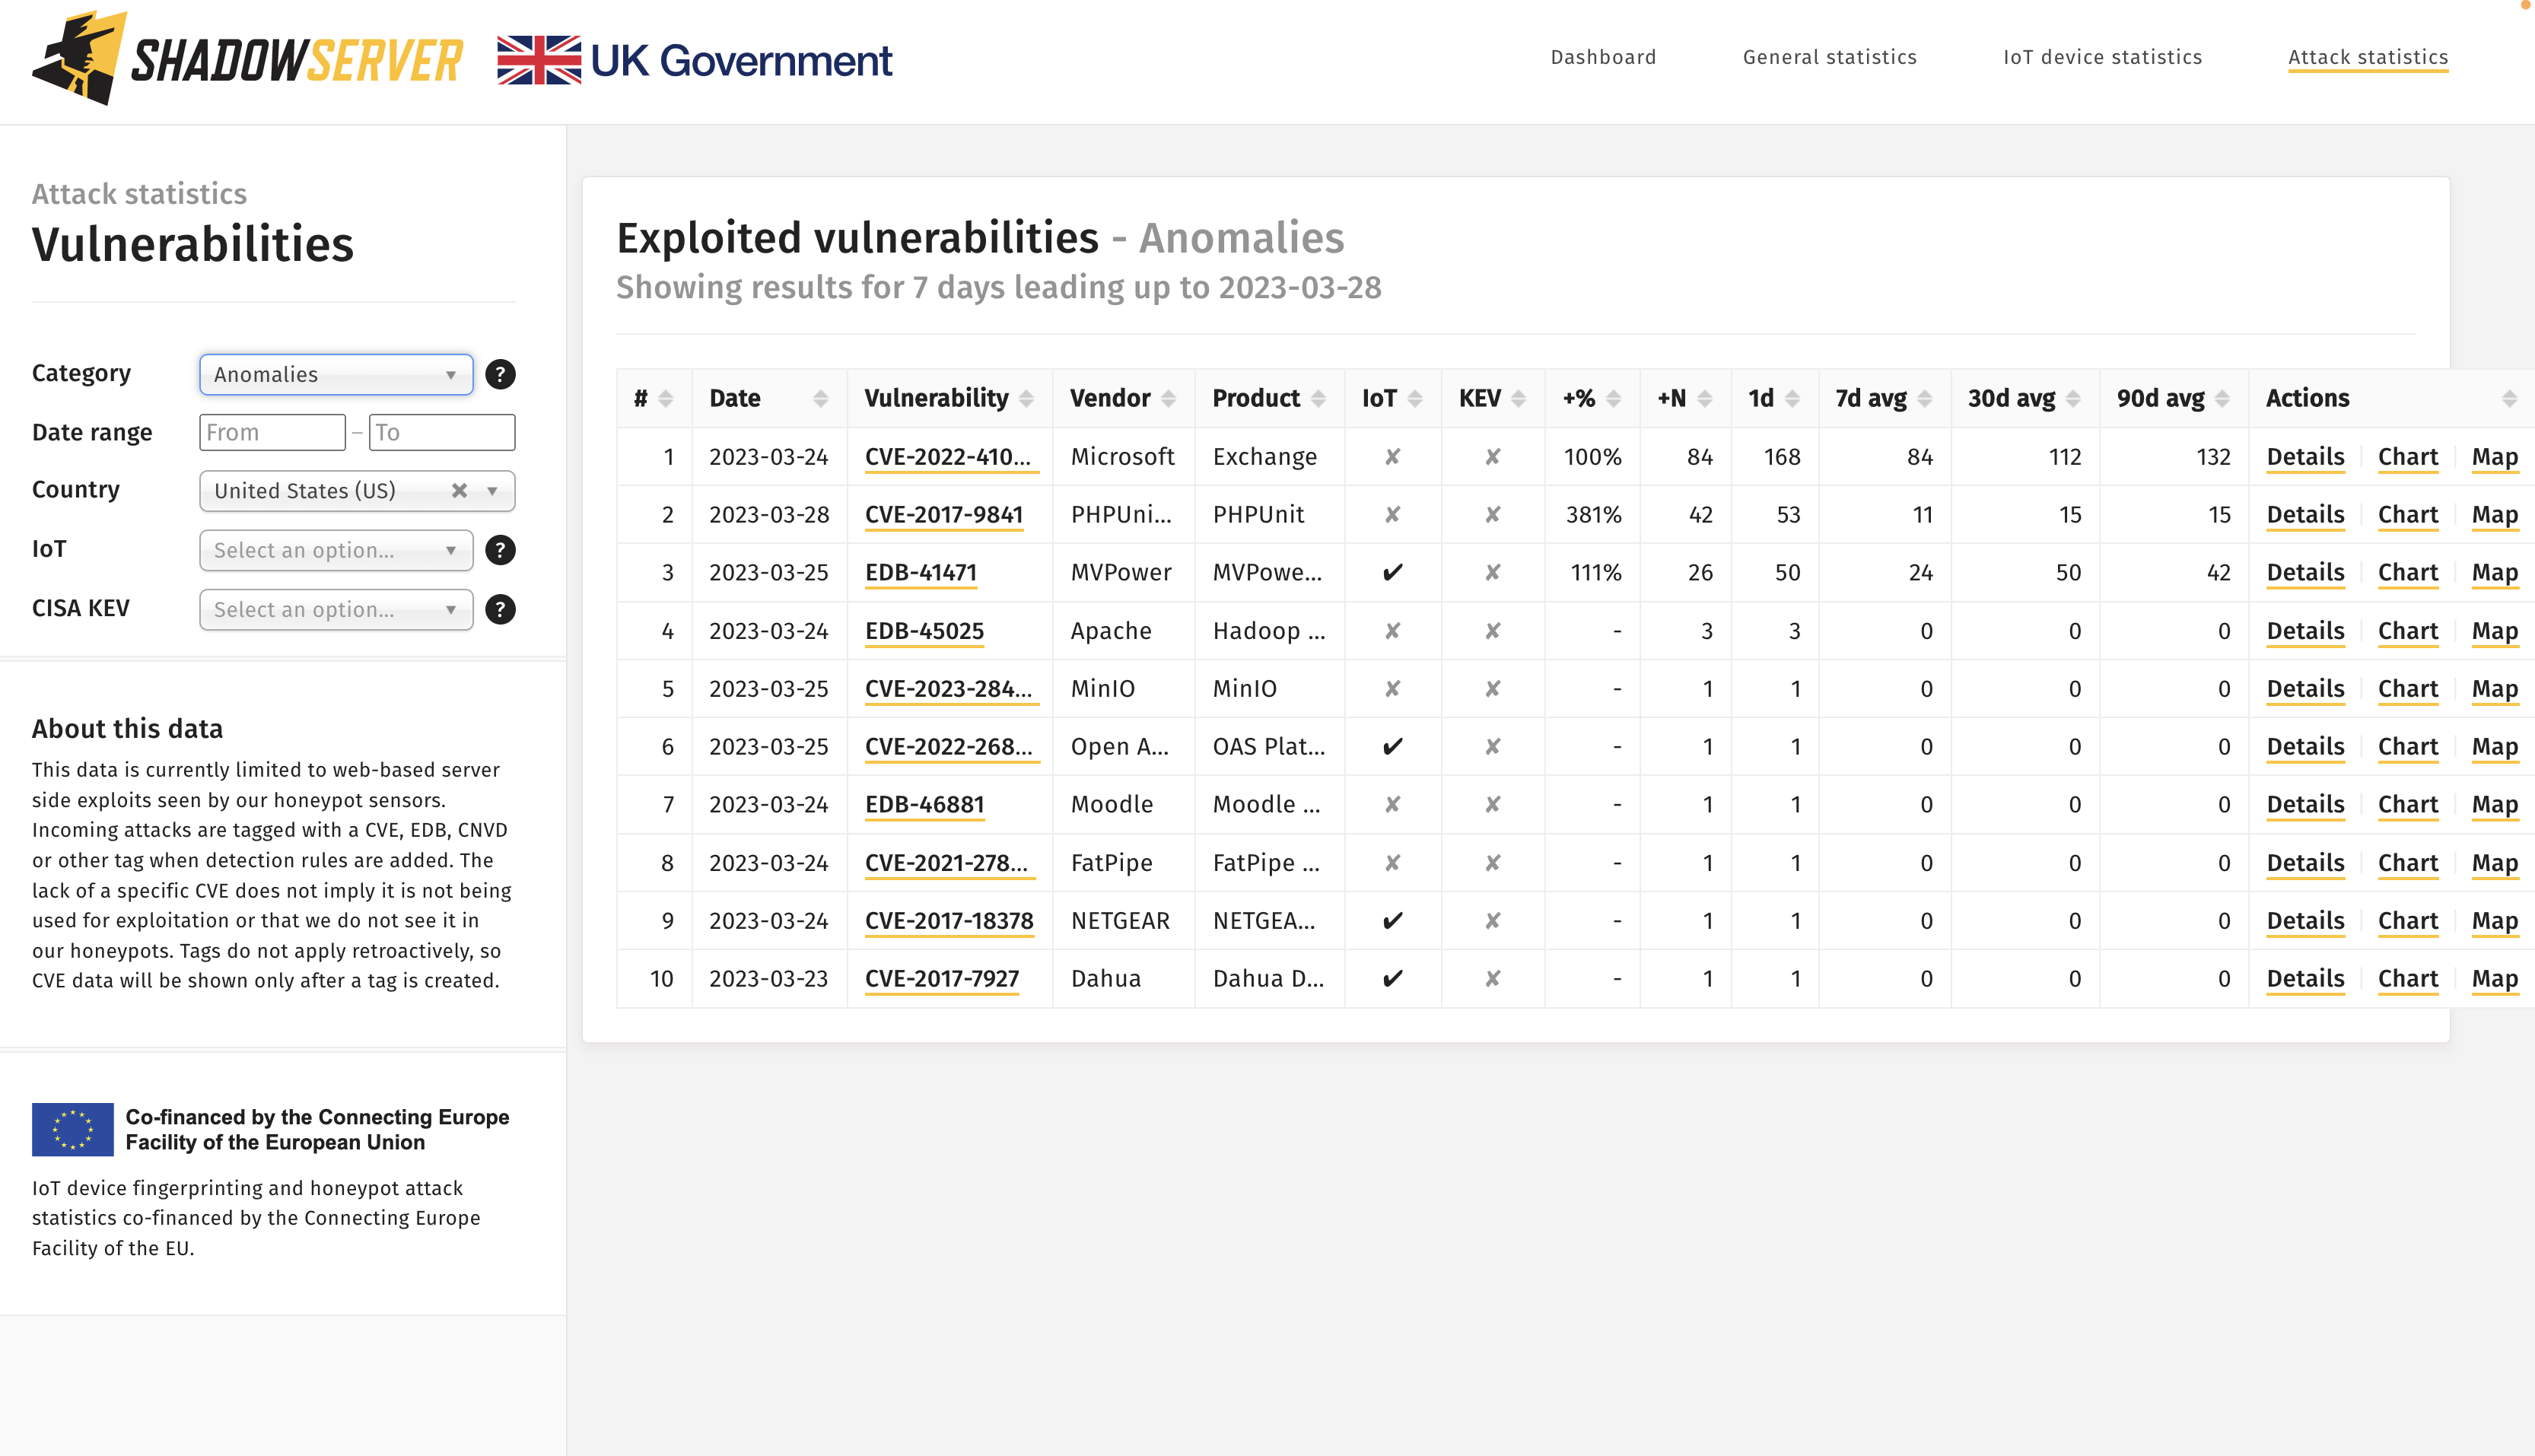Open the Category help question mark
Viewport: 2535px width, 1456px height.
click(x=500, y=374)
